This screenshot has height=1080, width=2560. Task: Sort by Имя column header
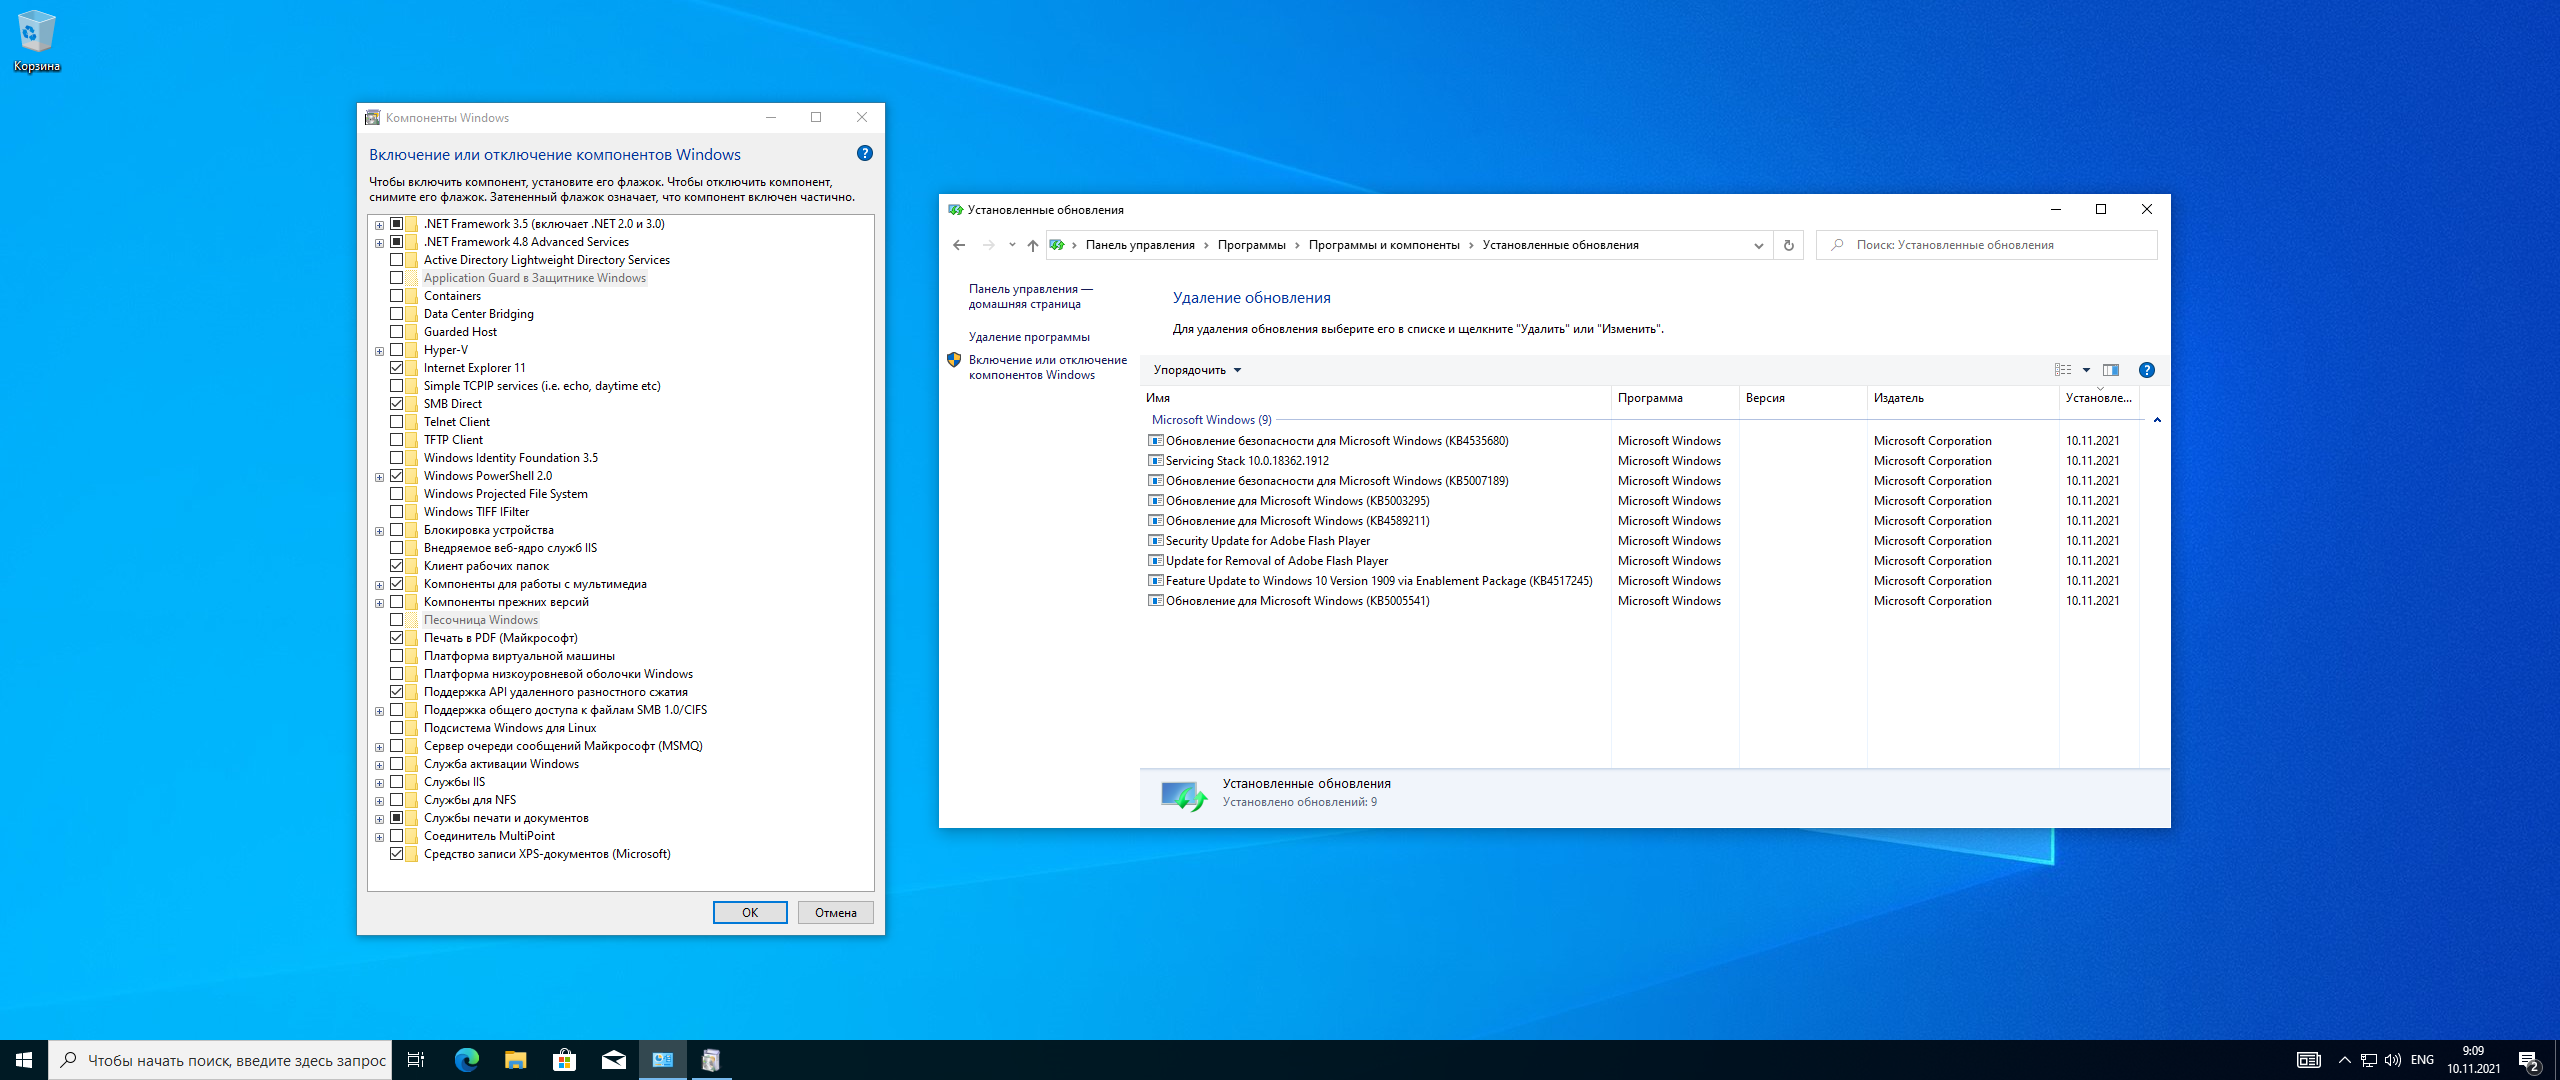[1376, 398]
